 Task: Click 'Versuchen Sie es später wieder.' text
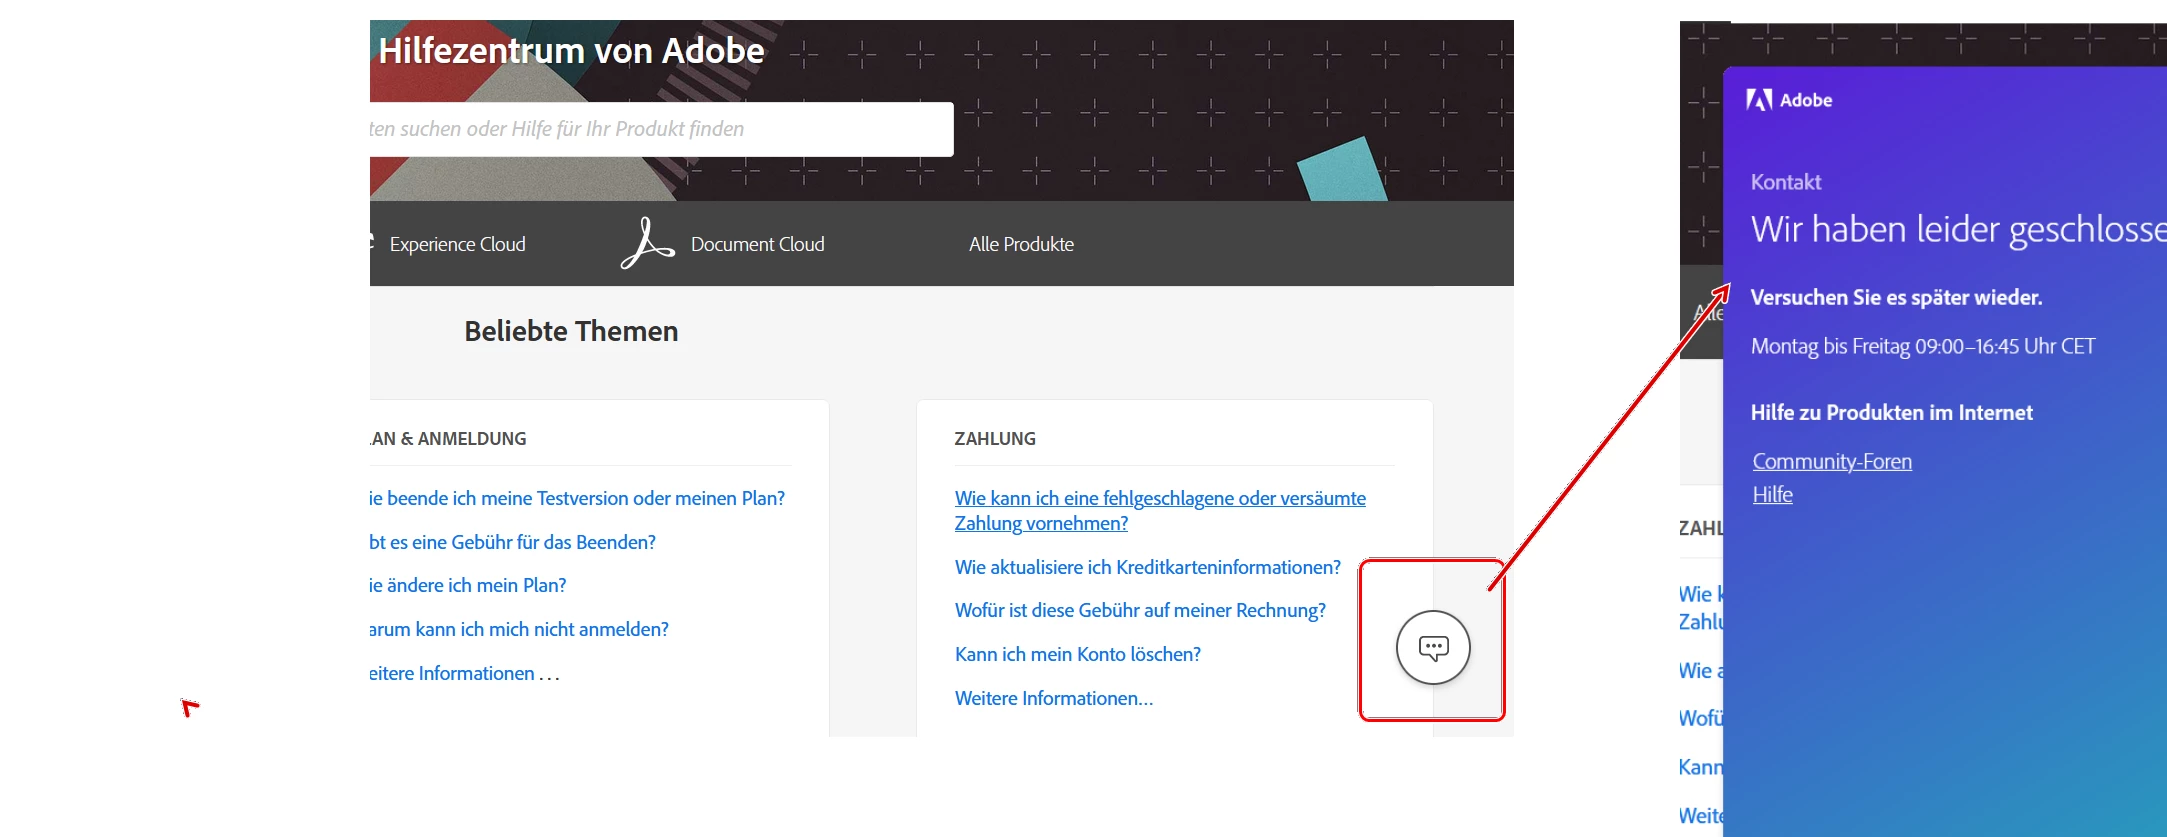point(1896,297)
